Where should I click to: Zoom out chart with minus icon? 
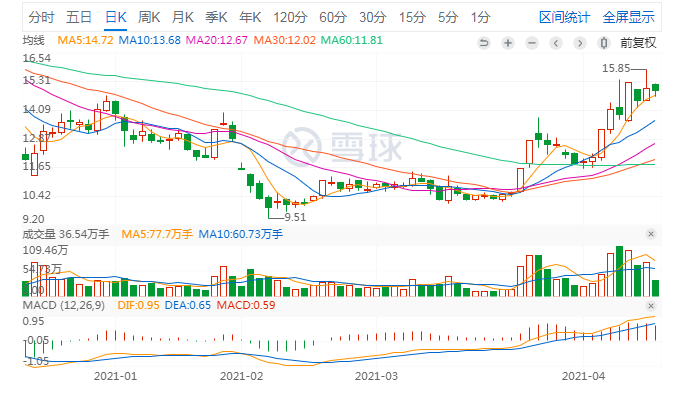coord(532,43)
